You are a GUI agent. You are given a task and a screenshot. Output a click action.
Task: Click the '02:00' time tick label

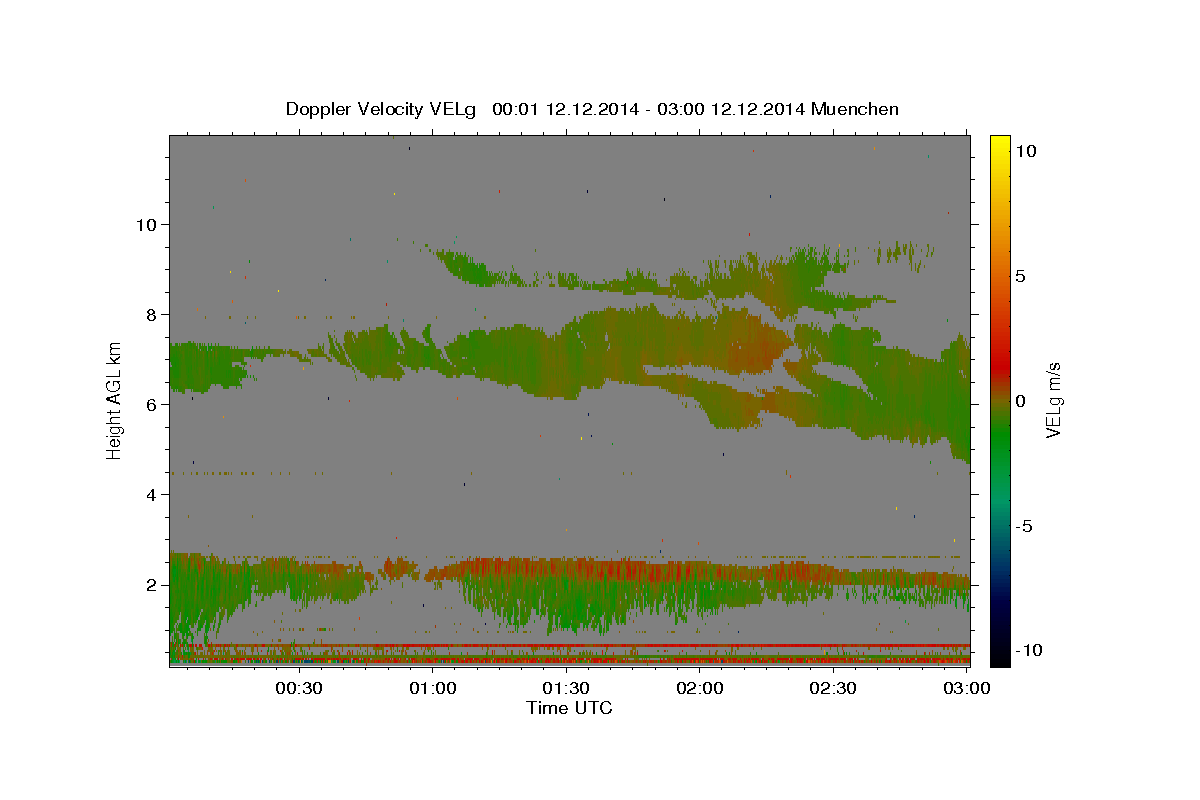[700, 688]
